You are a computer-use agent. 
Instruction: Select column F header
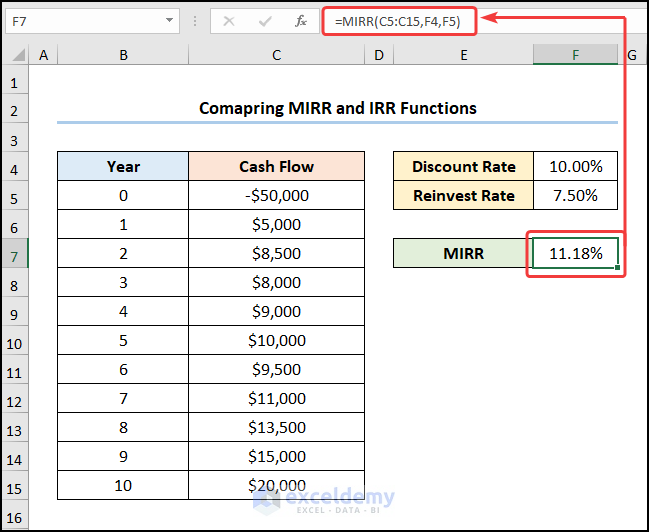(575, 55)
